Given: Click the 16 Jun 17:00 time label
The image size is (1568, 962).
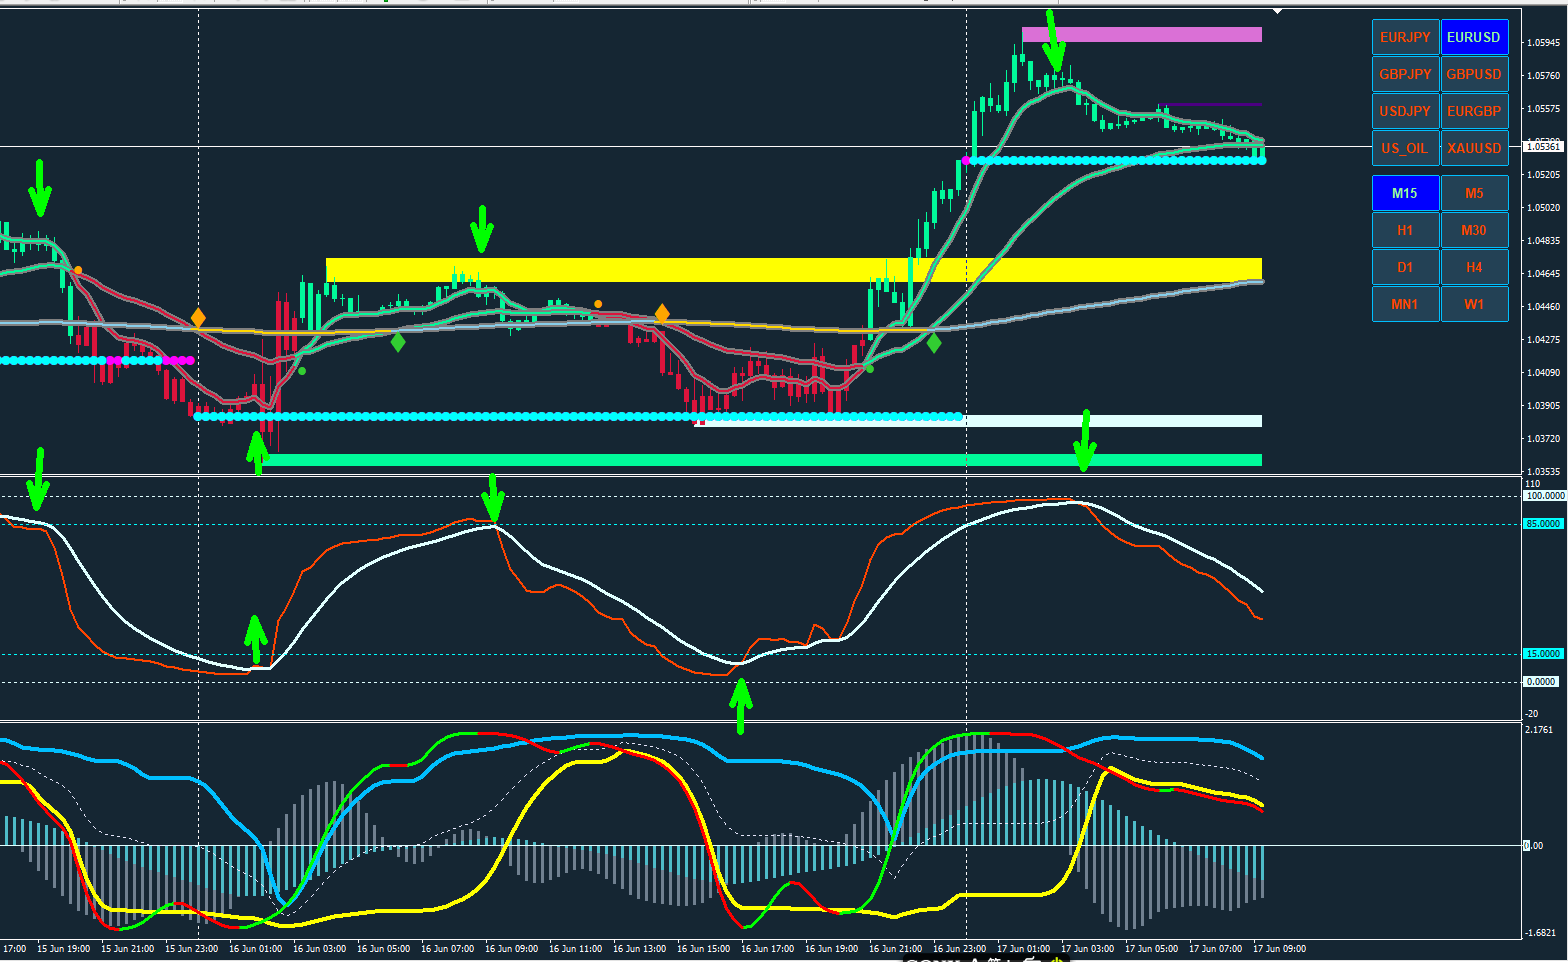Looking at the screenshot, I should coord(767,949).
